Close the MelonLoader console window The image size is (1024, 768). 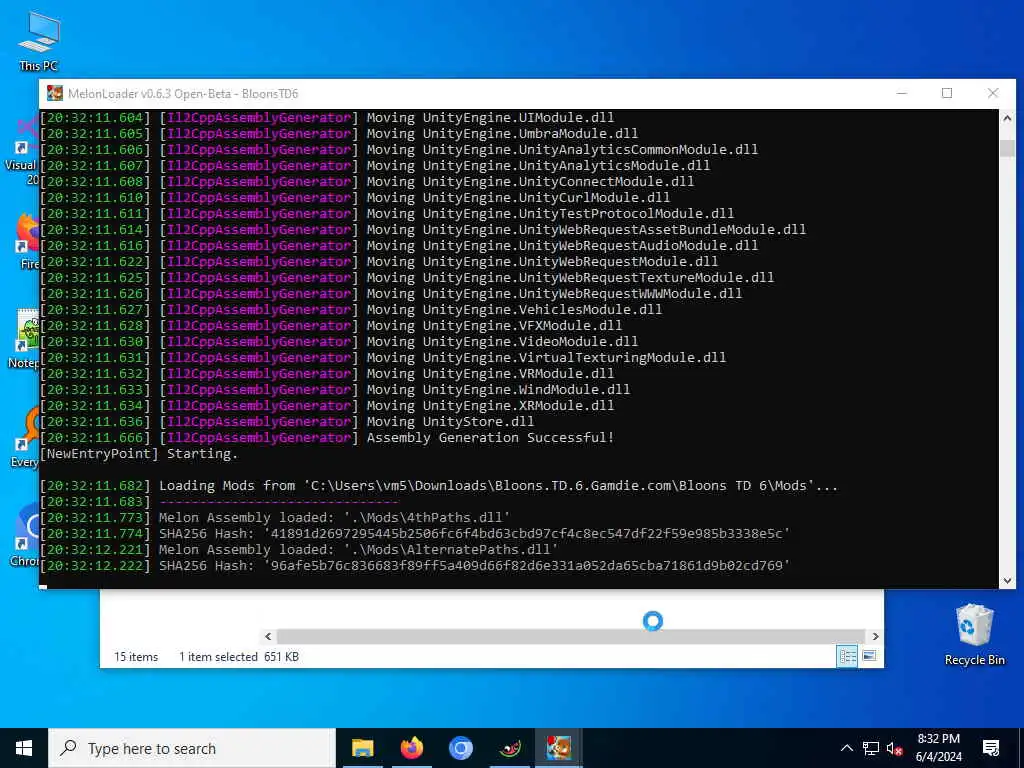[x=993, y=93]
